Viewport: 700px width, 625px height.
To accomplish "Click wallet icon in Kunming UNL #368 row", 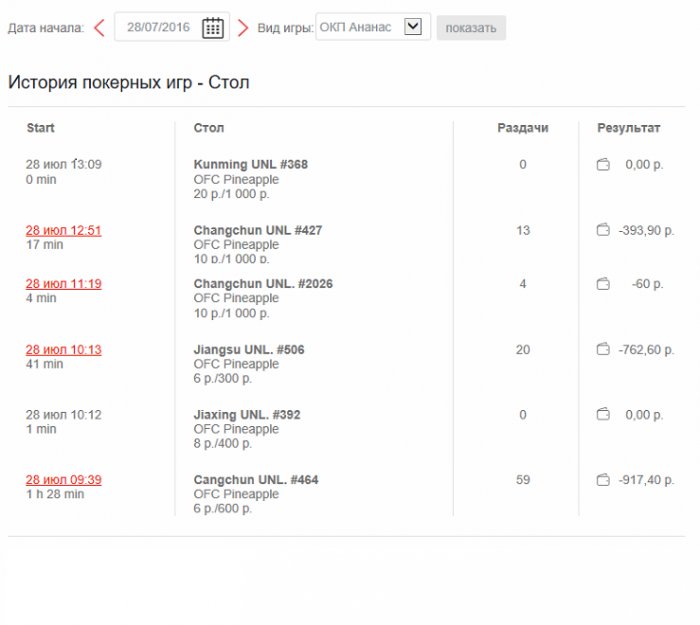I will (603, 165).
